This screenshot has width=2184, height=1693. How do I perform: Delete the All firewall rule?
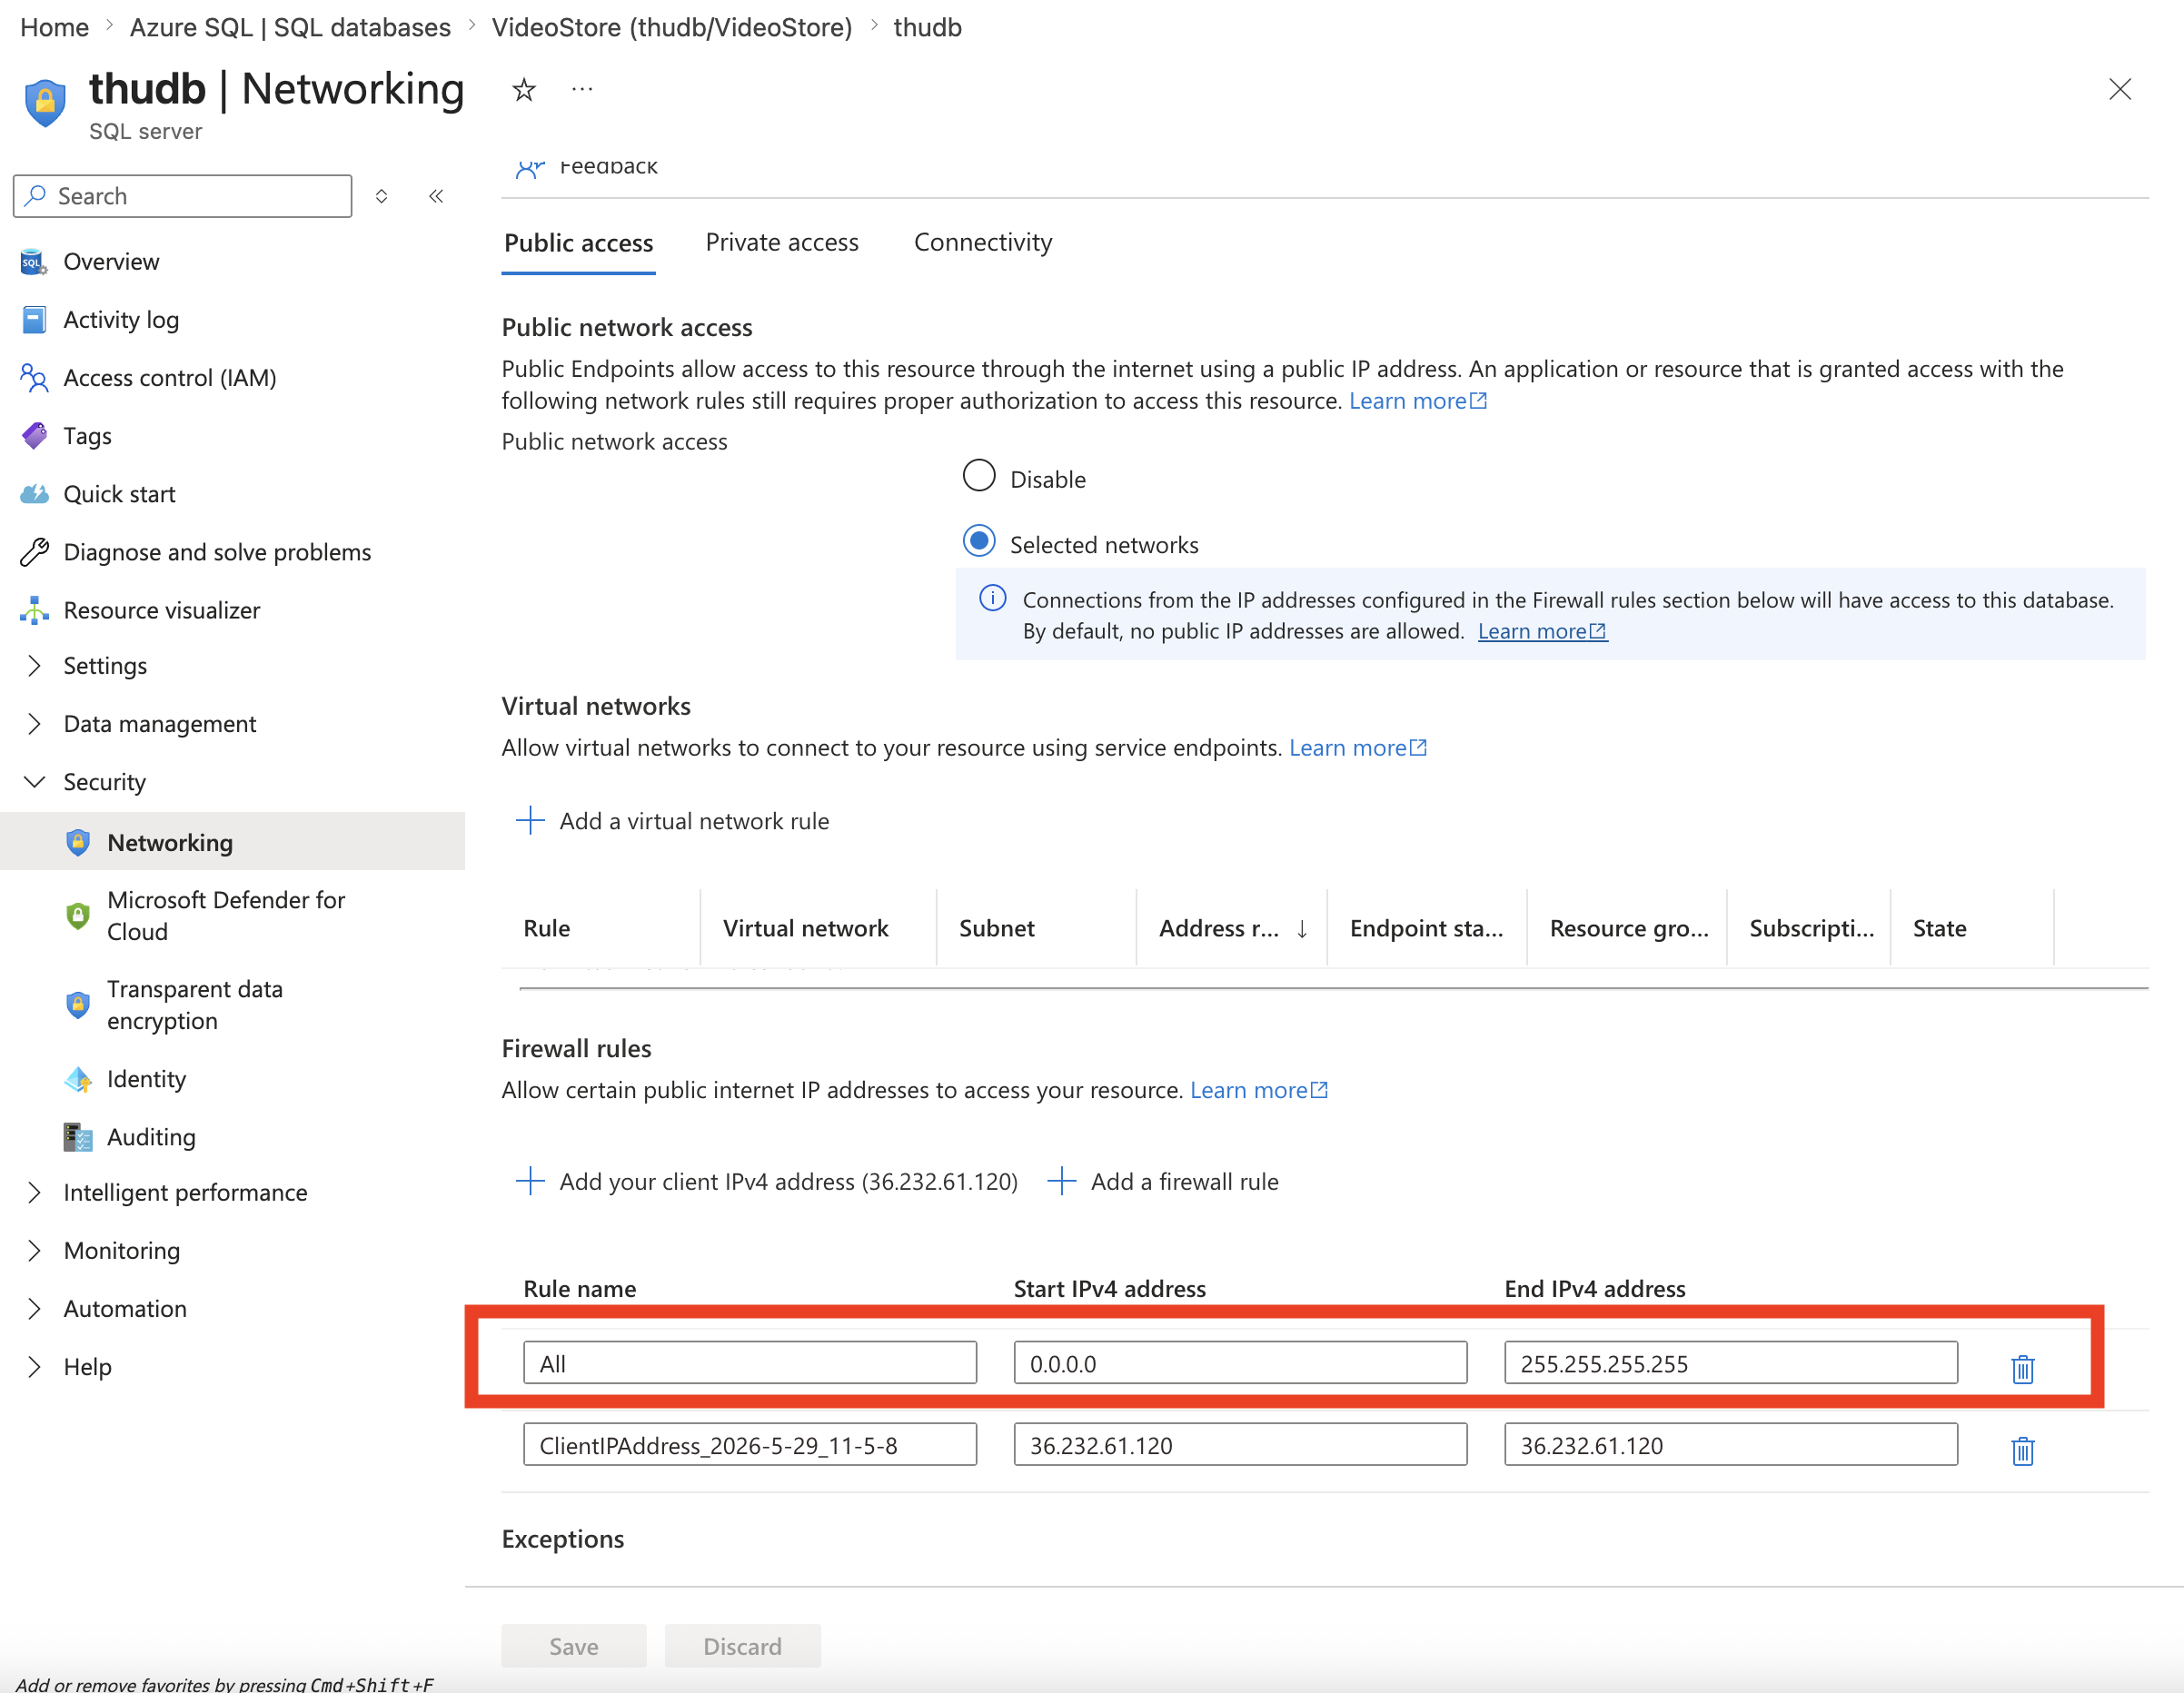tap(2022, 1368)
